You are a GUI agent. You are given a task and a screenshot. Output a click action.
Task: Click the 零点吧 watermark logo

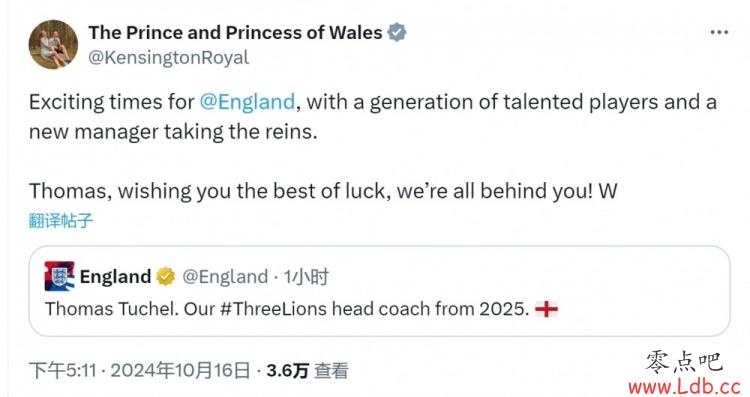click(684, 362)
